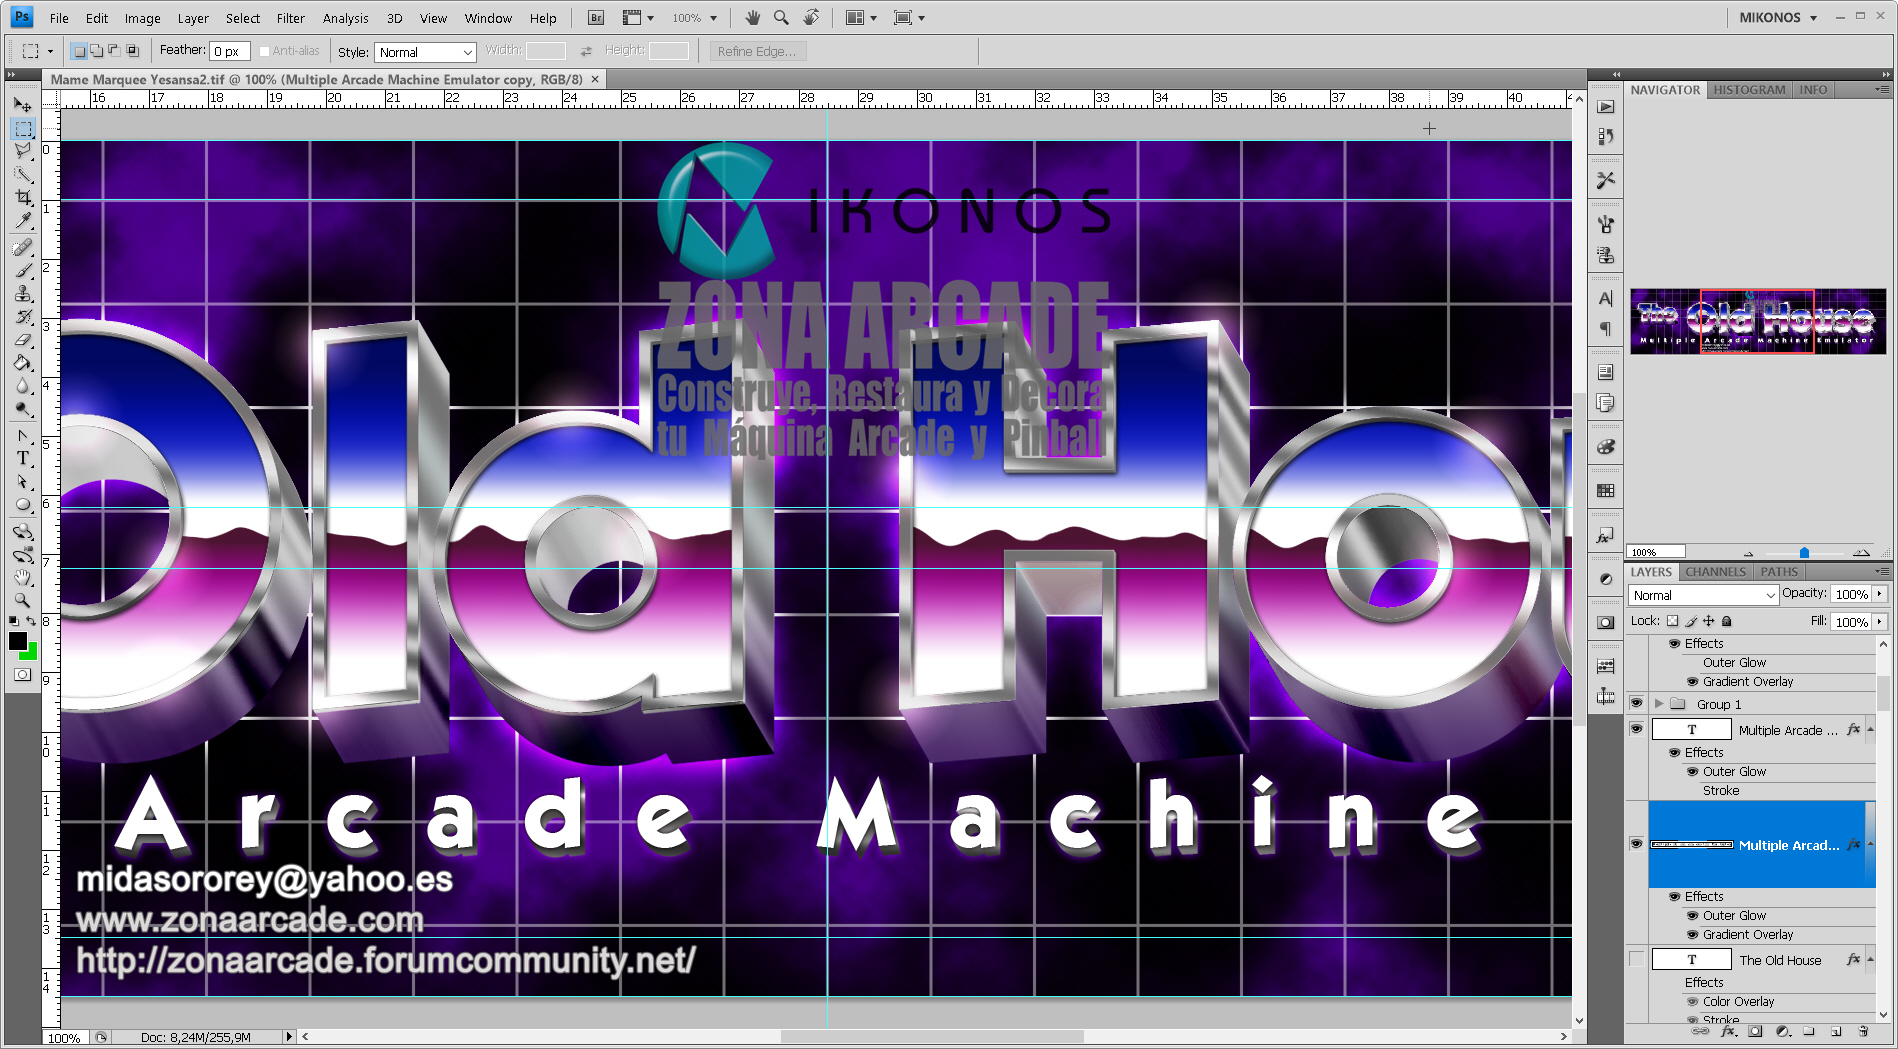
Task: Delete layer with trash icon
Action: [1863, 1031]
